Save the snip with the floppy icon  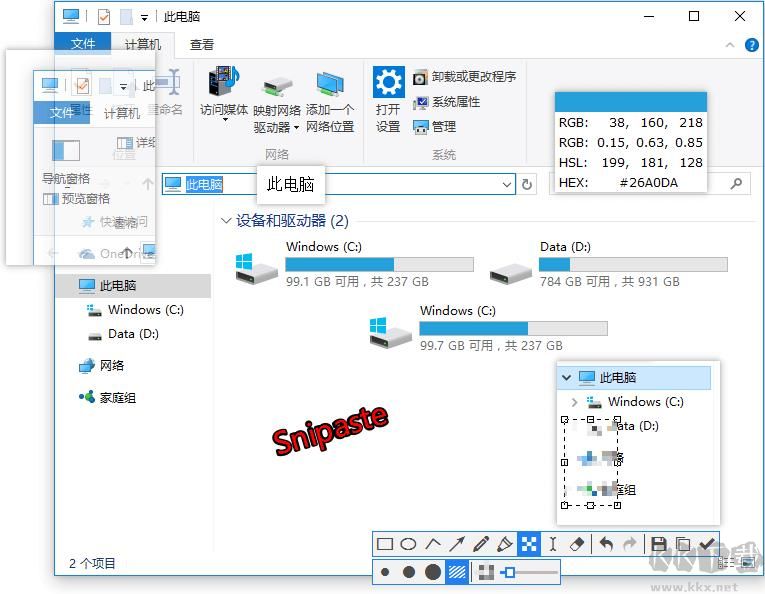pos(659,544)
